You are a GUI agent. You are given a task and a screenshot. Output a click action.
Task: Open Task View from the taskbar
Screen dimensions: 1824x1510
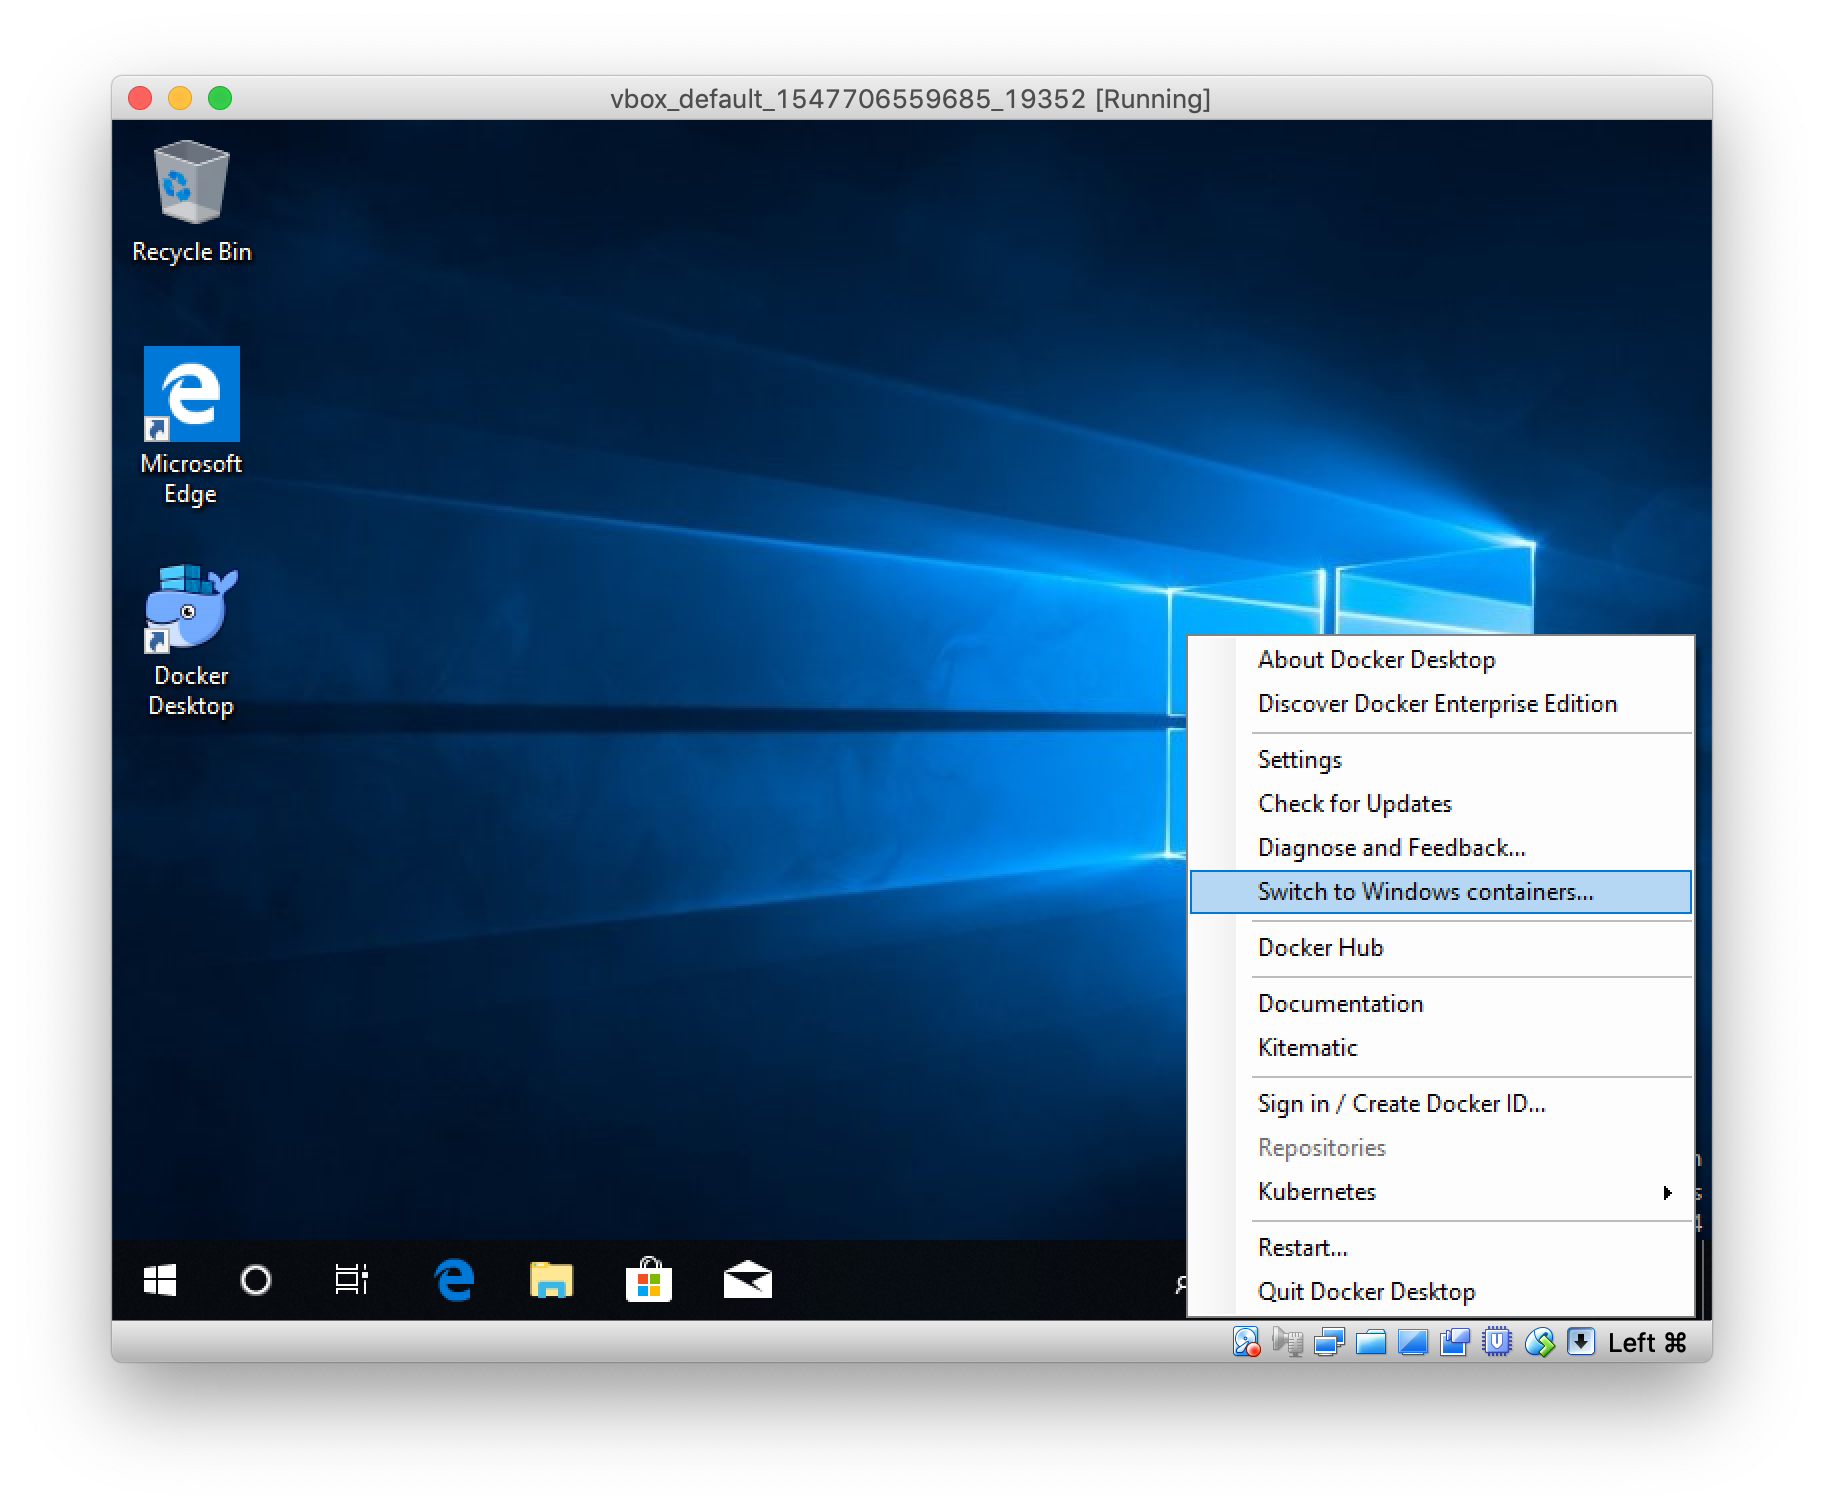pos(351,1280)
